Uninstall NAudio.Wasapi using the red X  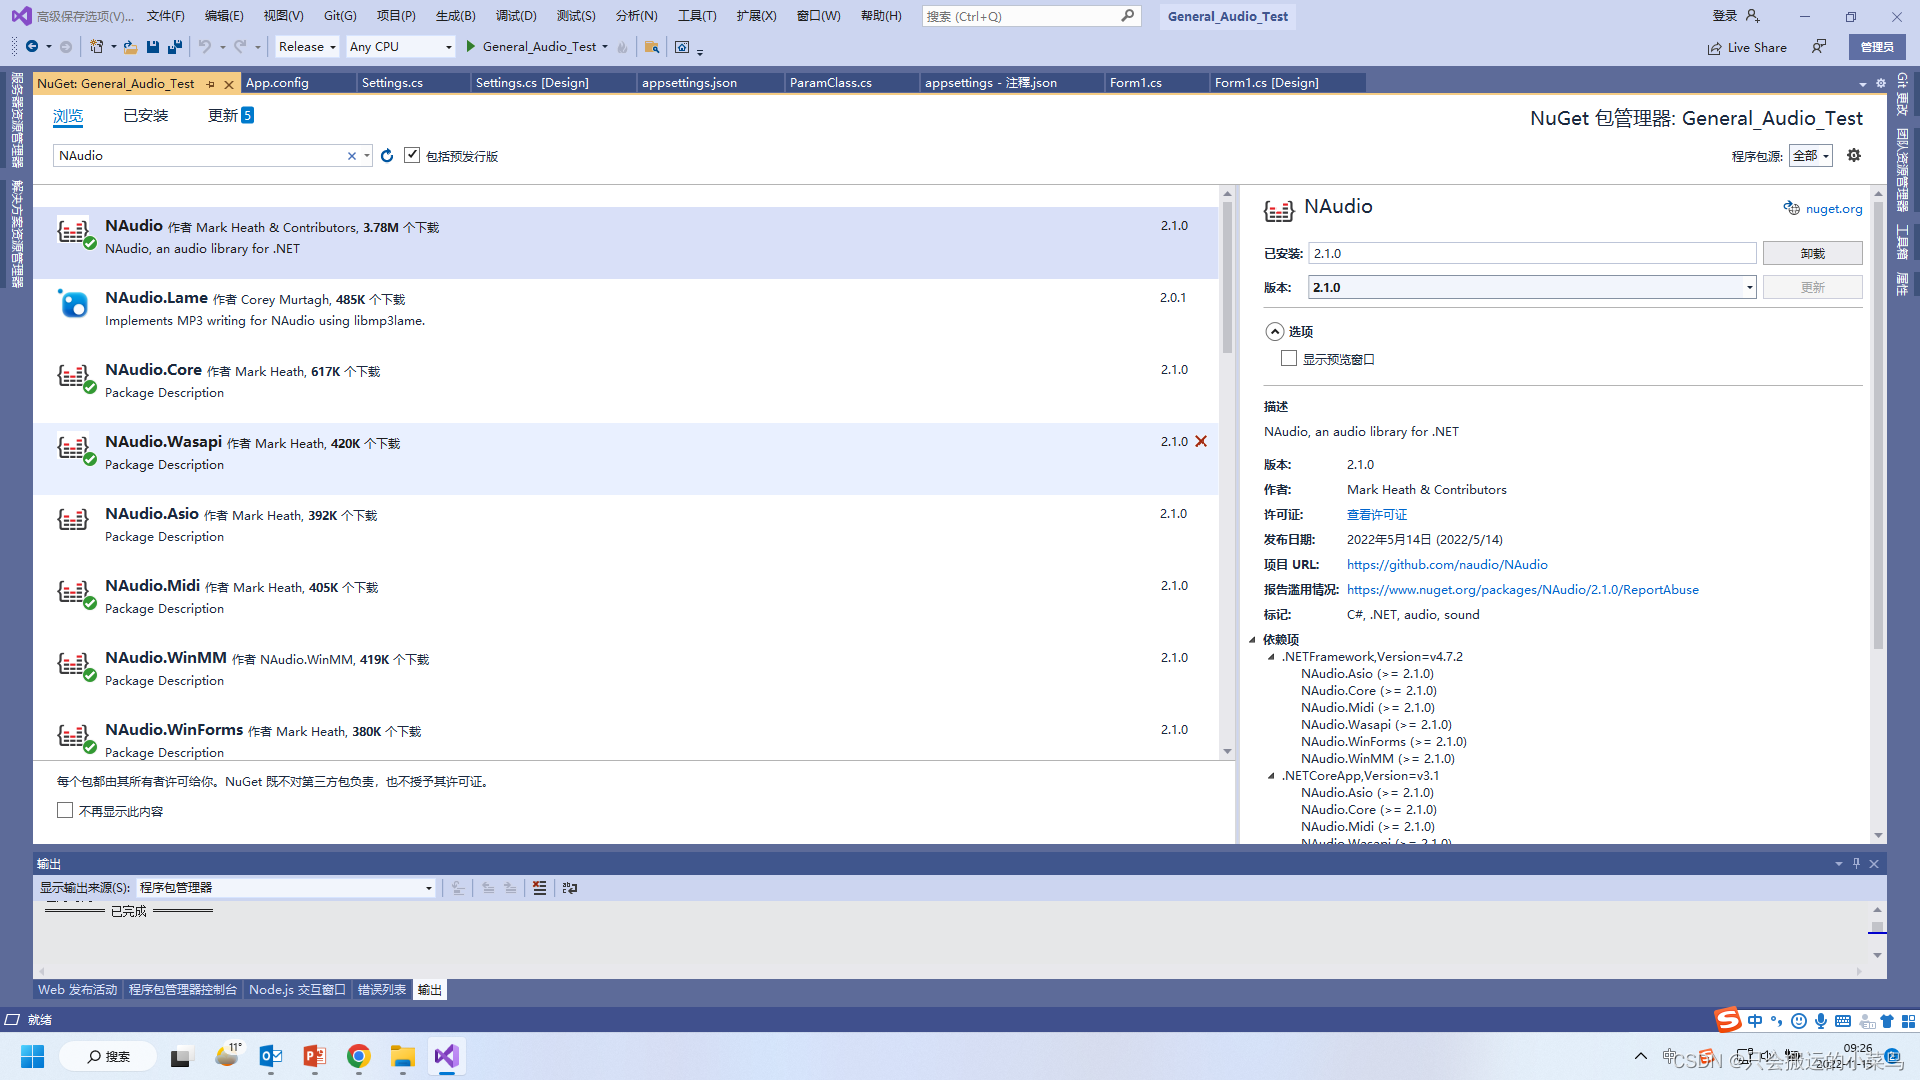pos(1201,441)
